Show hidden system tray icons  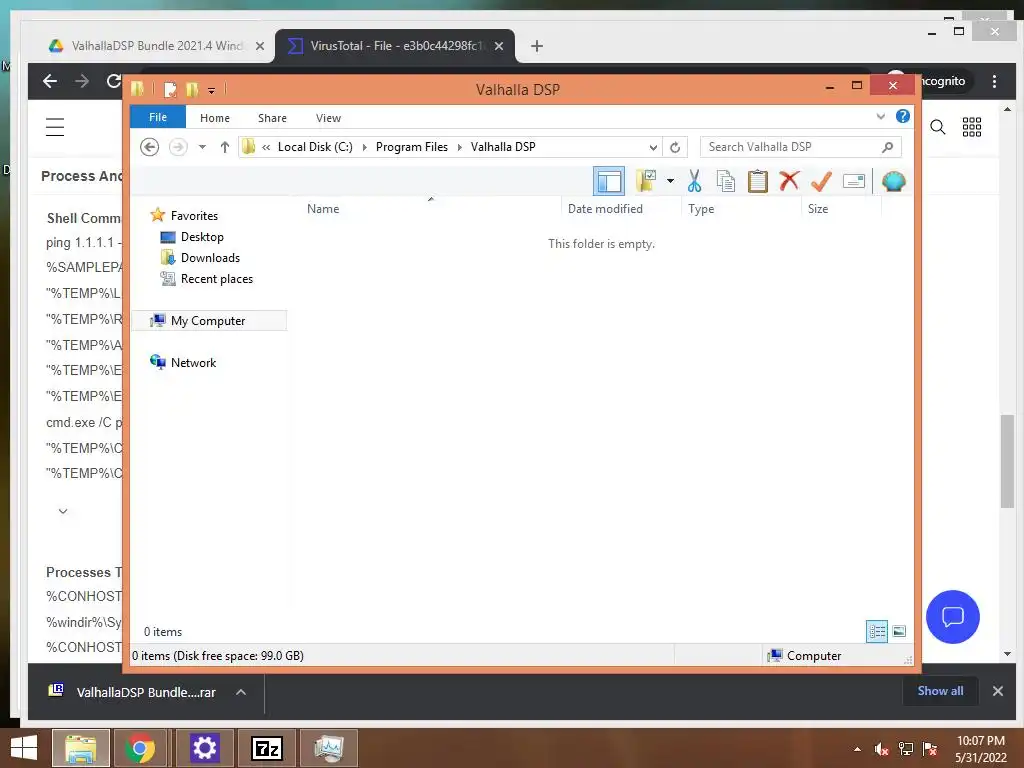tap(857, 749)
